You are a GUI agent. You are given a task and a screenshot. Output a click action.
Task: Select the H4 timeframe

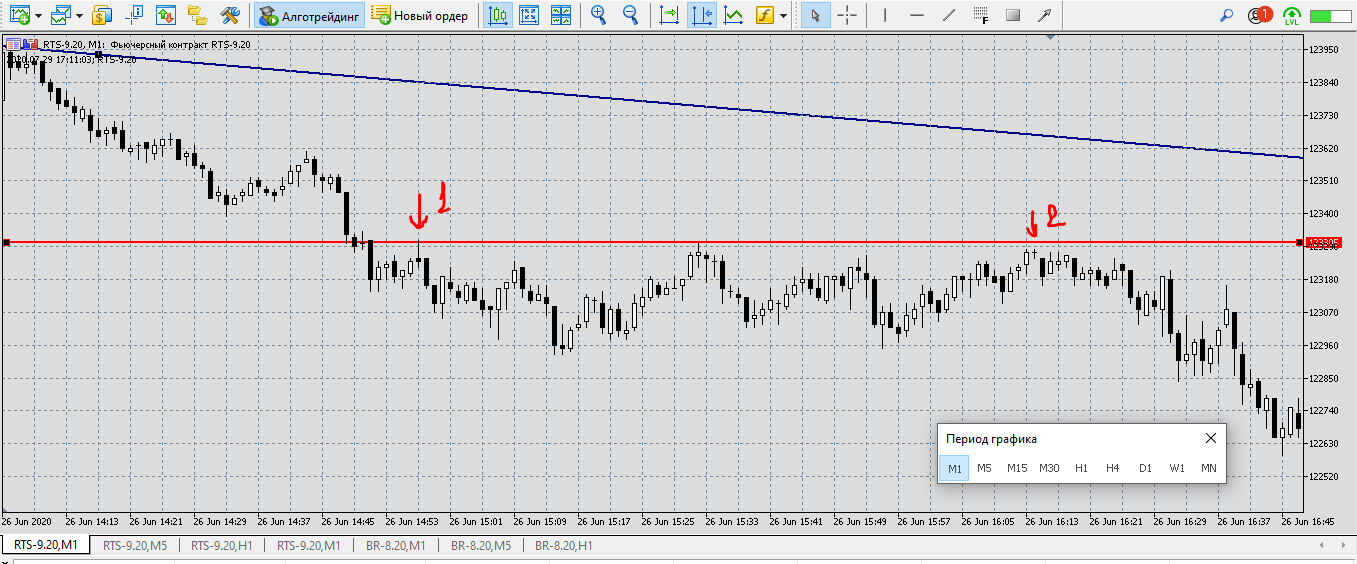click(1112, 468)
